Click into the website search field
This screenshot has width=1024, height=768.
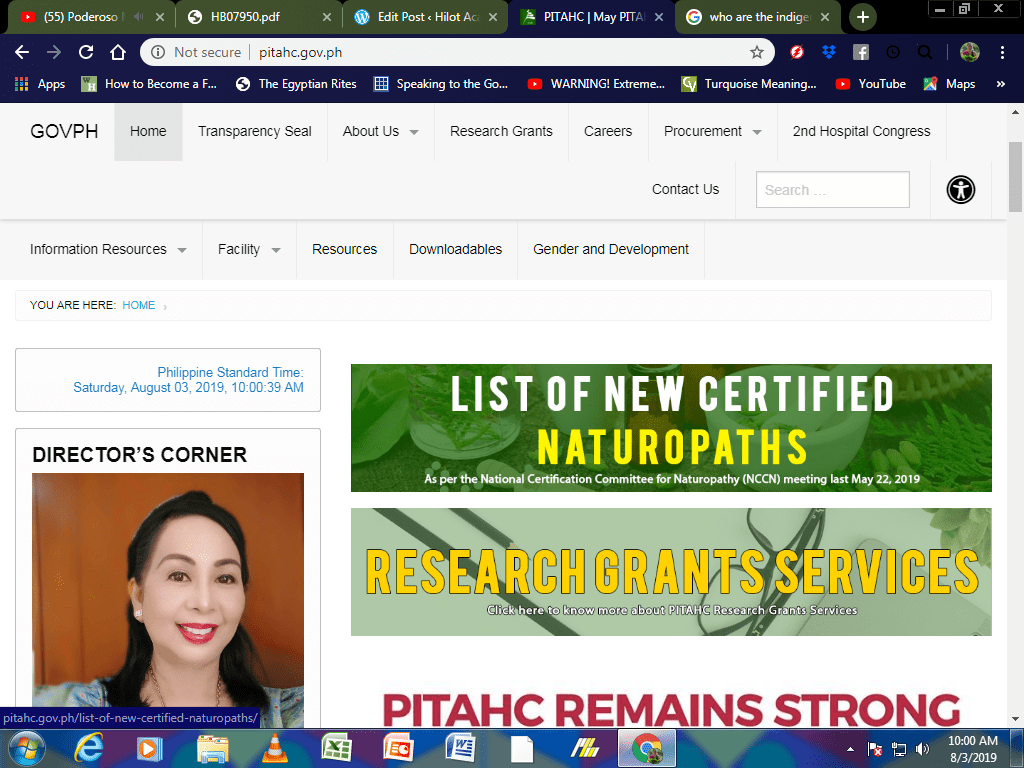click(x=832, y=189)
